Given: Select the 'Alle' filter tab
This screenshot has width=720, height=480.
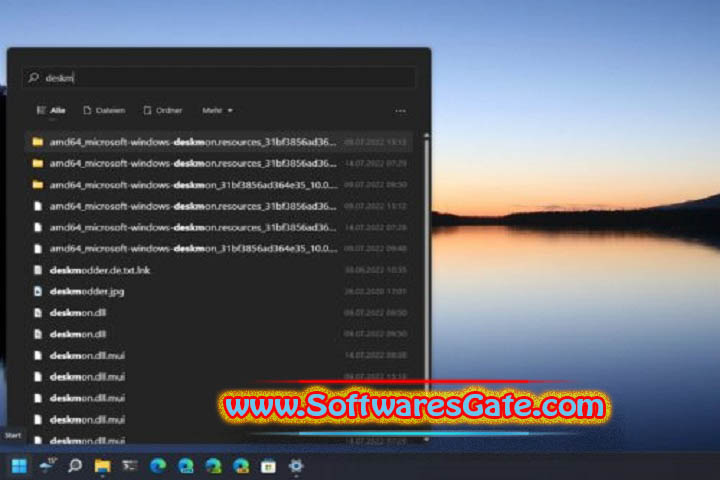Looking at the screenshot, I should click(51, 110).
